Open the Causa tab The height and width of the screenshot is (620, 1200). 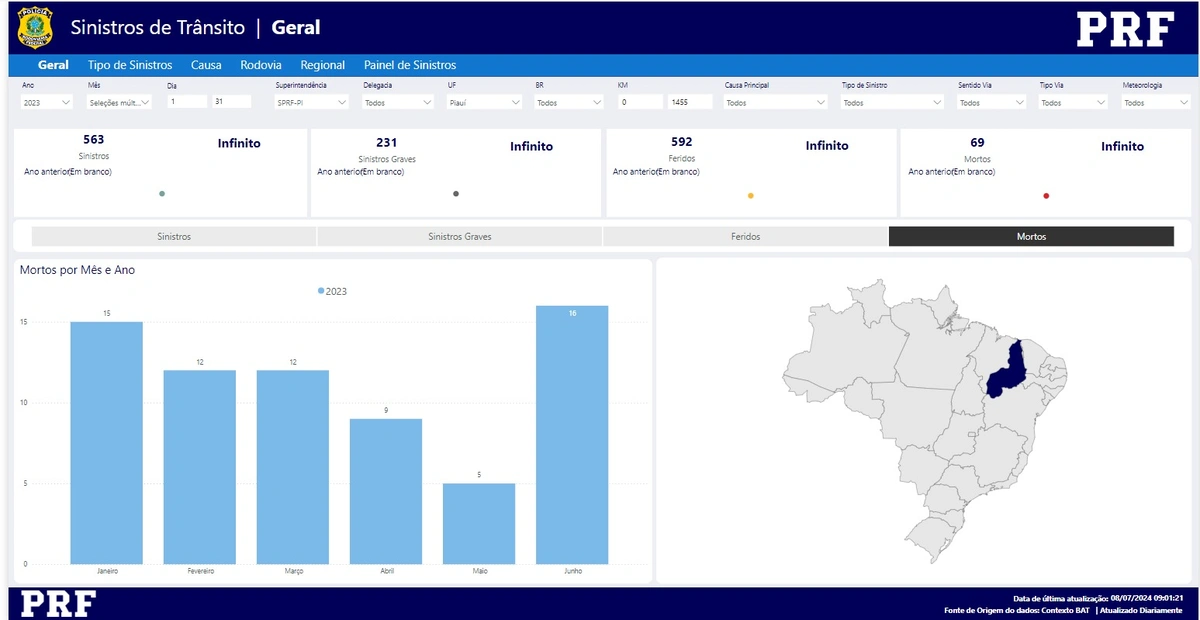tap(206, 65)
